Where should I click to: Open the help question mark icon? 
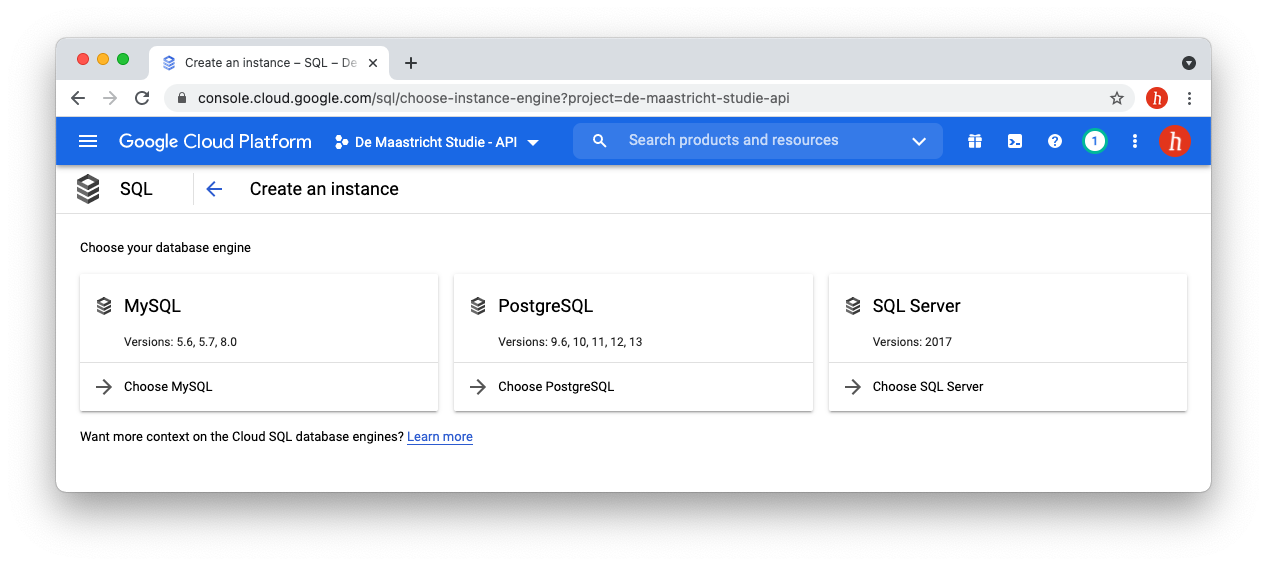(1054, 141)
